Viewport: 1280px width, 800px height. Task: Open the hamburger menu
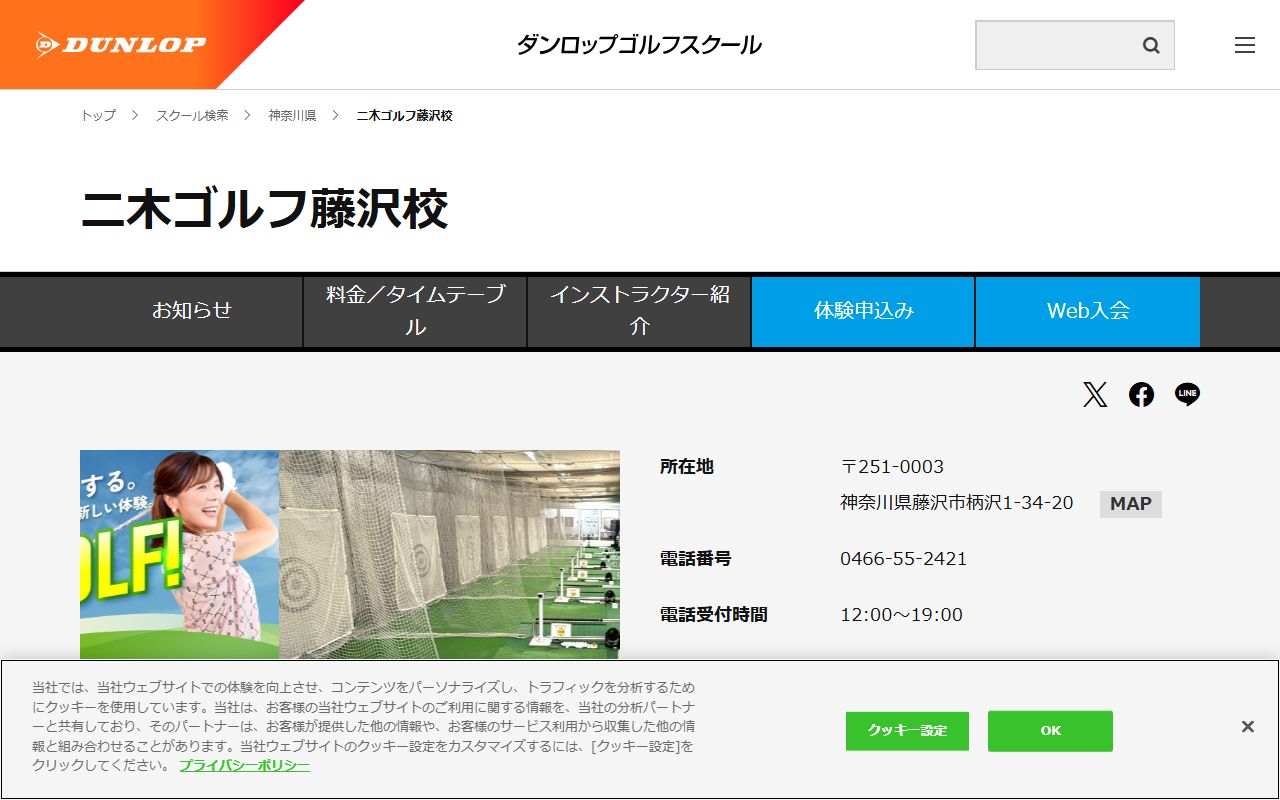(x=1245, y=45)
